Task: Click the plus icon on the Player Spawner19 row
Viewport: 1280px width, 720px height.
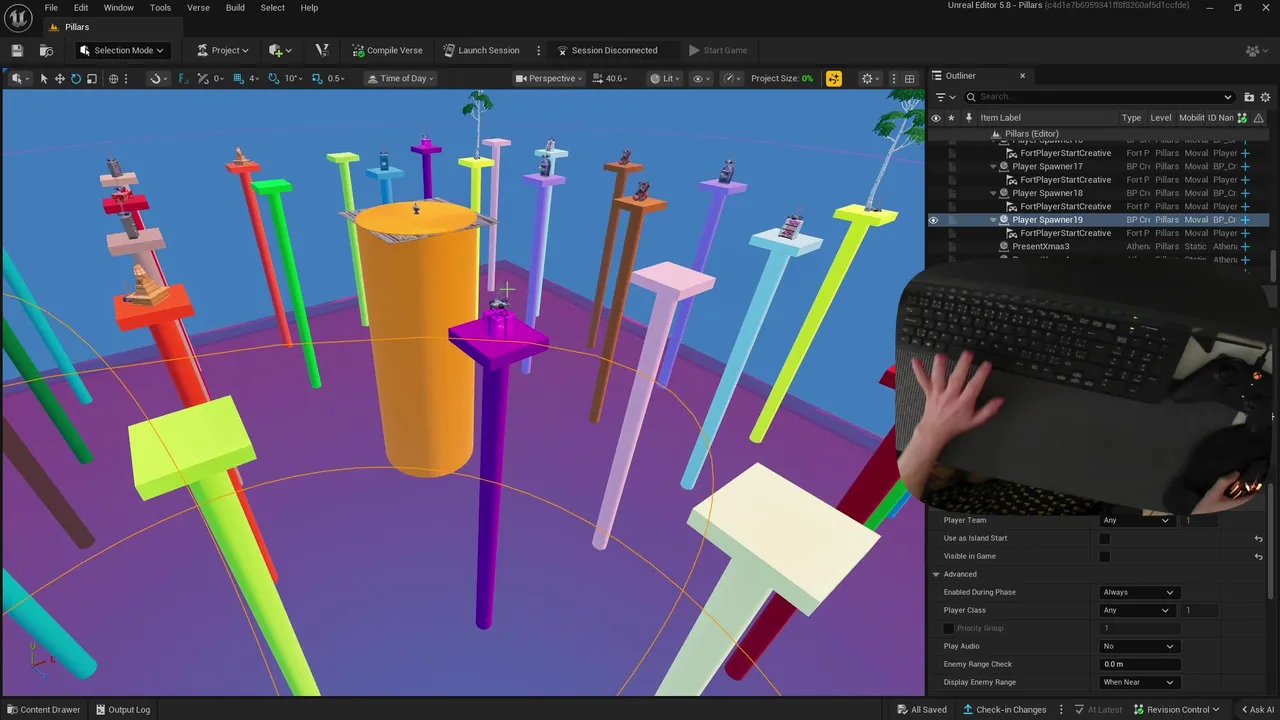Action: (1245, 220)
